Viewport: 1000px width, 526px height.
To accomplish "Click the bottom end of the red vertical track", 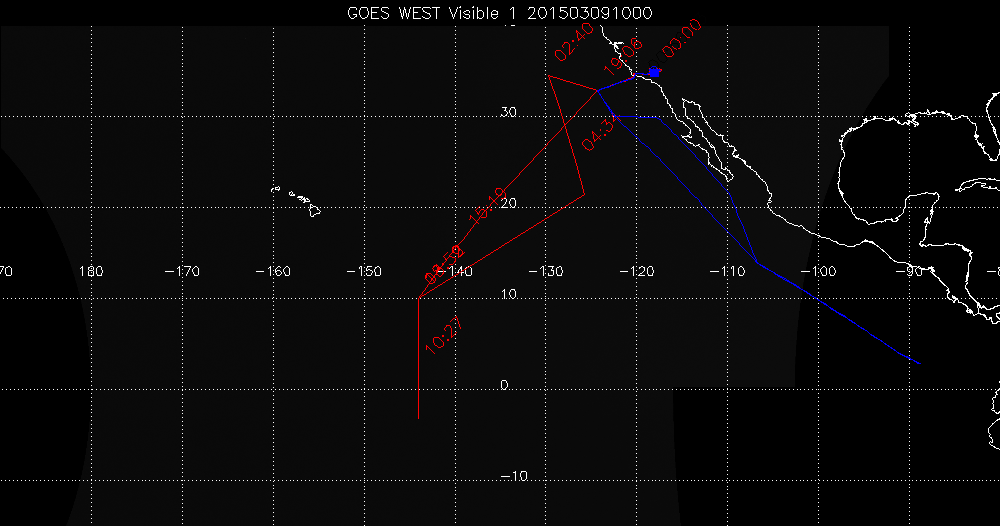I will pos(418,418).
